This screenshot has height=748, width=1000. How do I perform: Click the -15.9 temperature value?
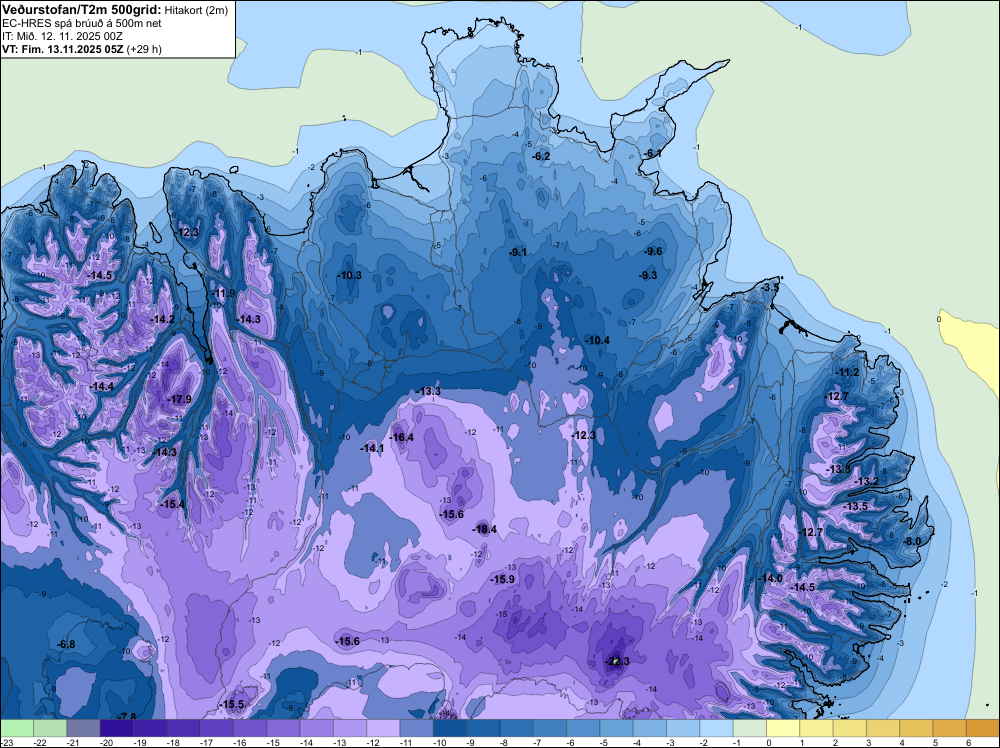click(x=503, y=579)
